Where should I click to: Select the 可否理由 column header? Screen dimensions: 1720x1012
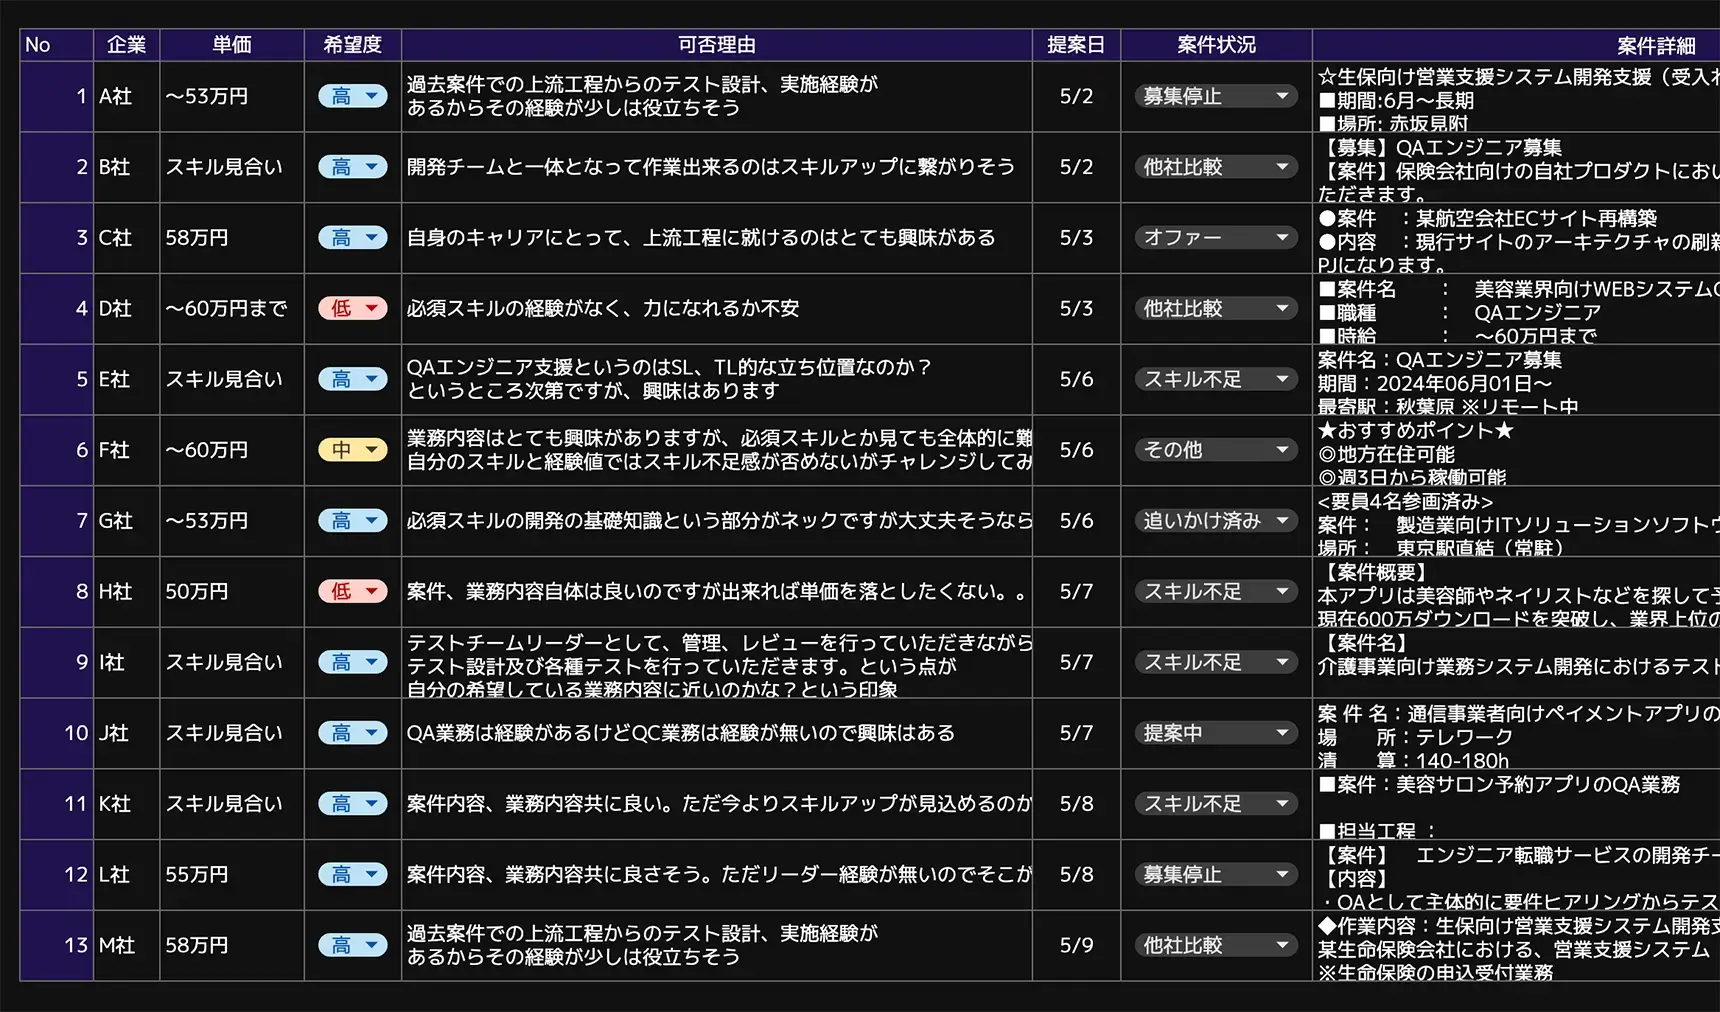[717, 45]
